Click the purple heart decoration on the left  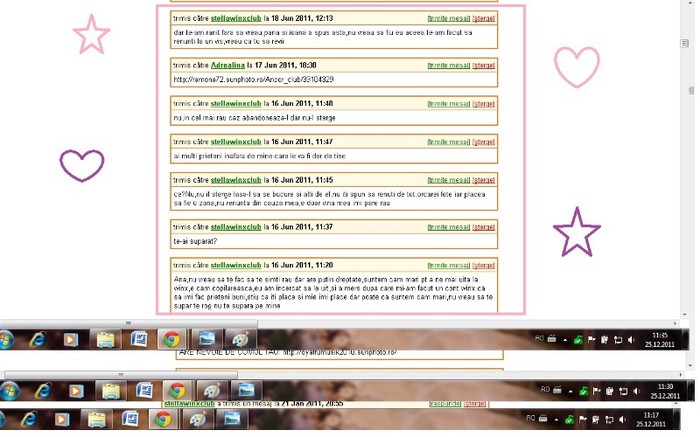click(x=82, y=164)
